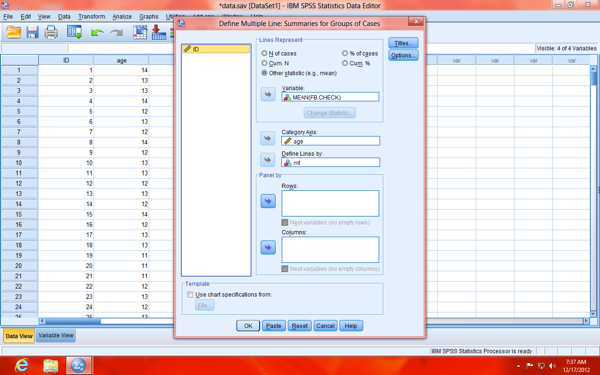Click the vertical scrollbar of the data grid
Image resolution: width=600 pixels, height=375 pixels.
tap(593, 191)
